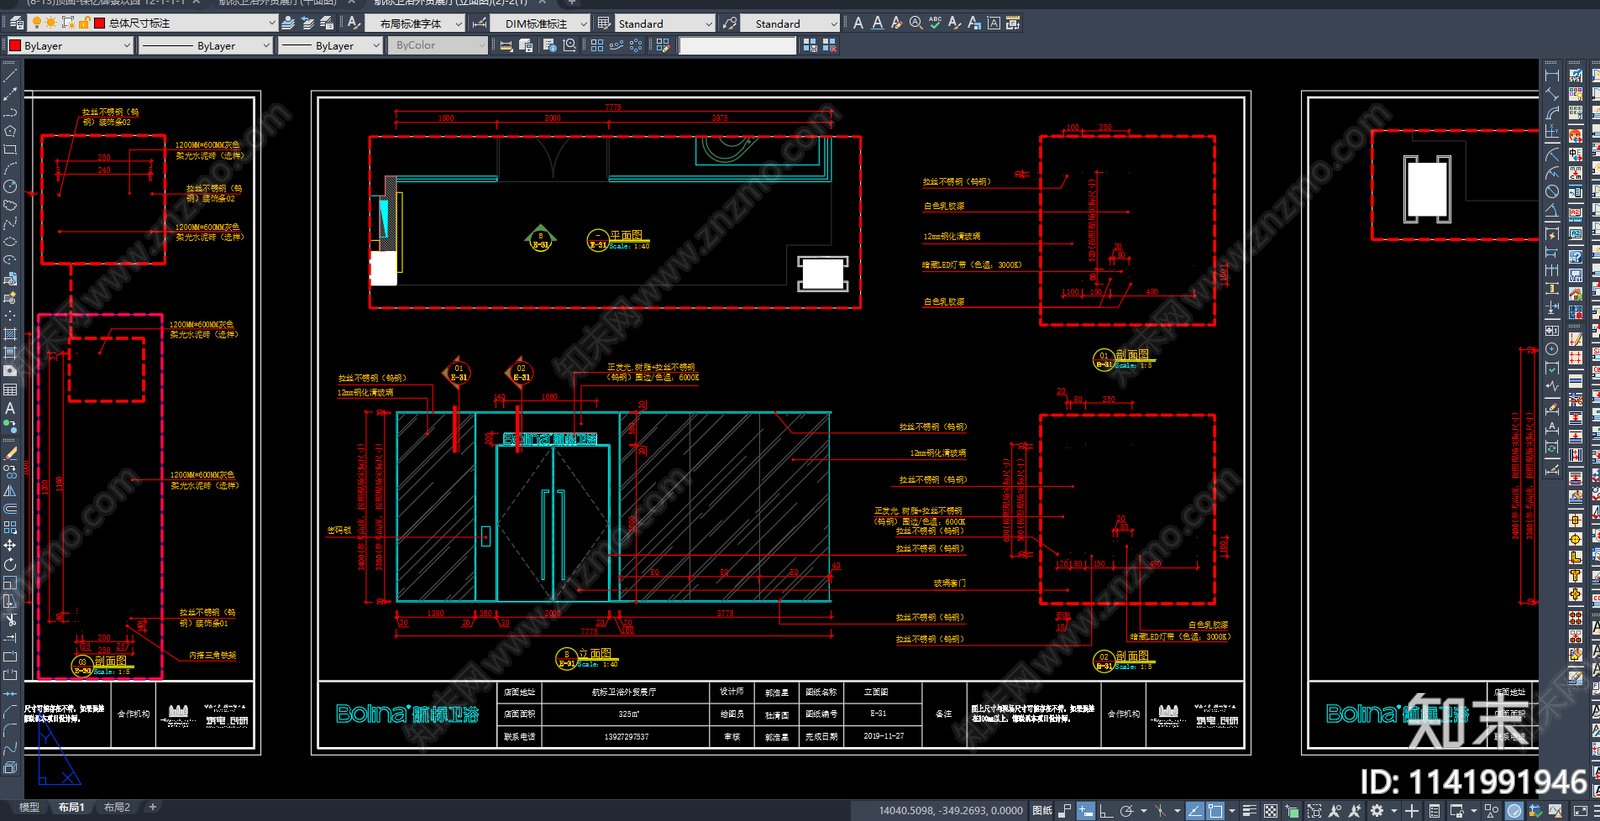Expand the Polar Tracking angle arrow
The width and height of the screenshot is (1600, 821).
pos(1143,811)
